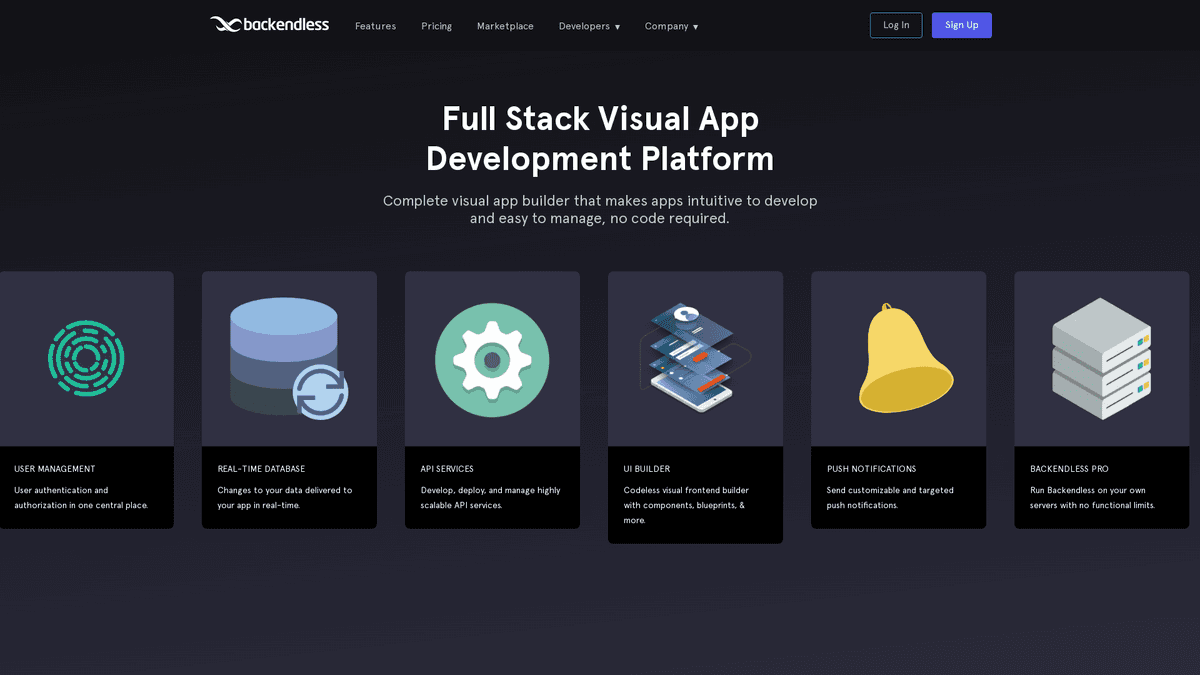Image resolution: width=1200 pixels, height=675 pixels.
Task: Select Marketplace in the top navigation
Action: click(x=505, y=26)
